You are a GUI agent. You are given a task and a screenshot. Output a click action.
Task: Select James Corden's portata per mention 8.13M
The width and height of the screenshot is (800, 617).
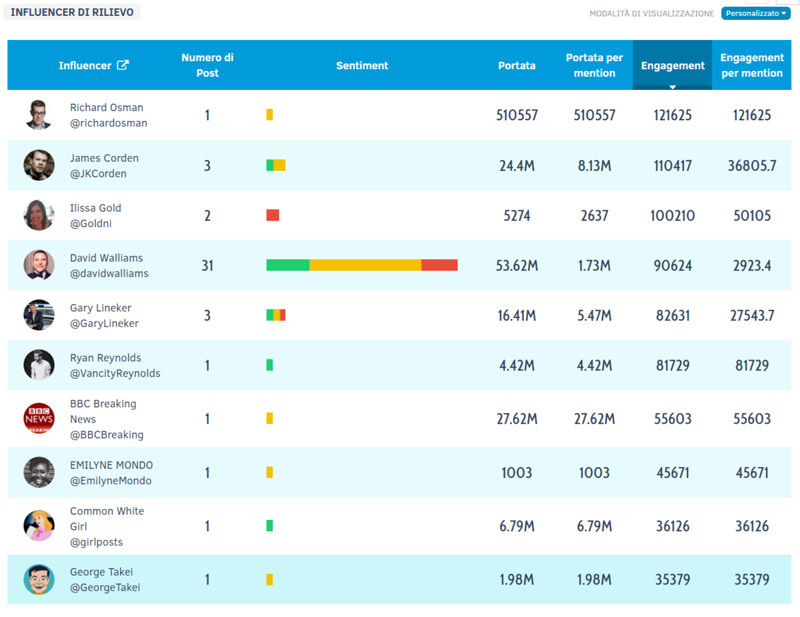[x=594, y=165]
